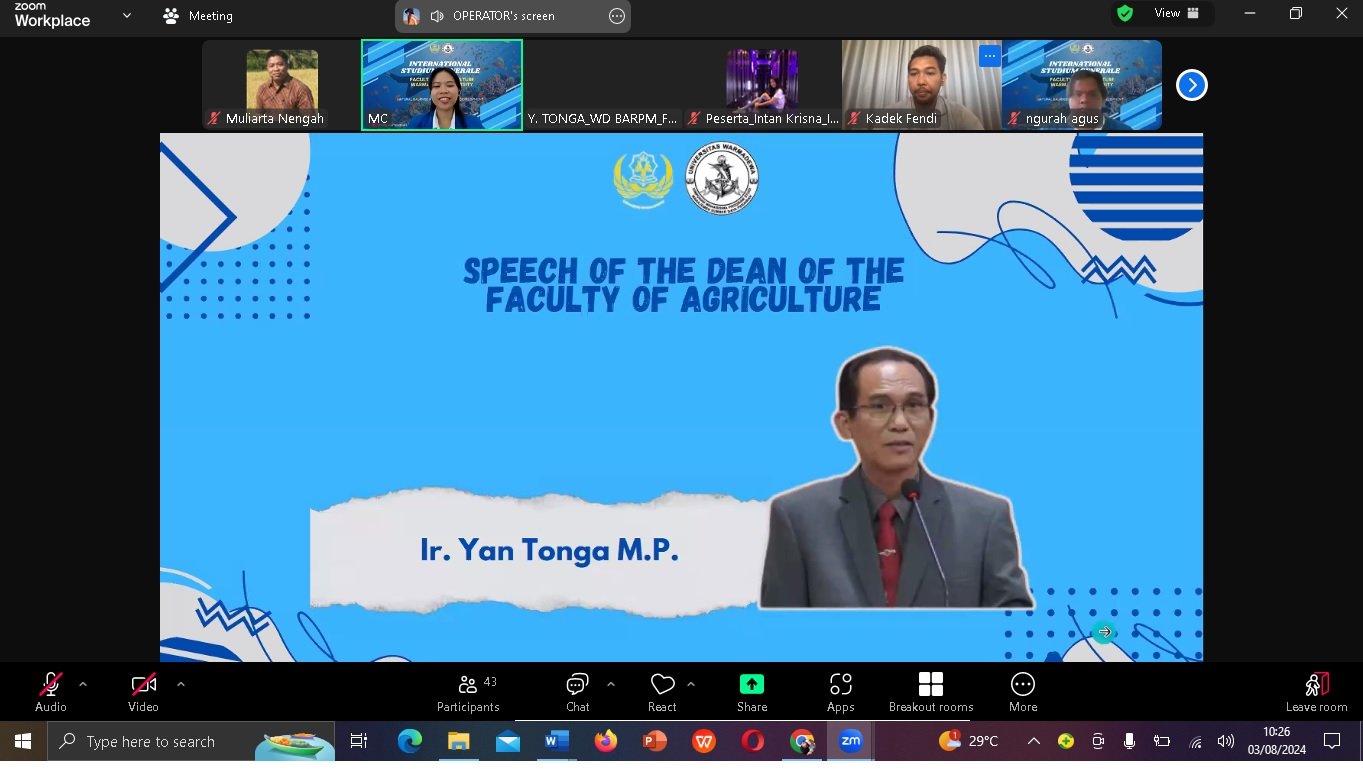Select Kadek Fendi's video thumbnail
The height and width of the screenshot is (769, 1363).
[x=920, y=85]
